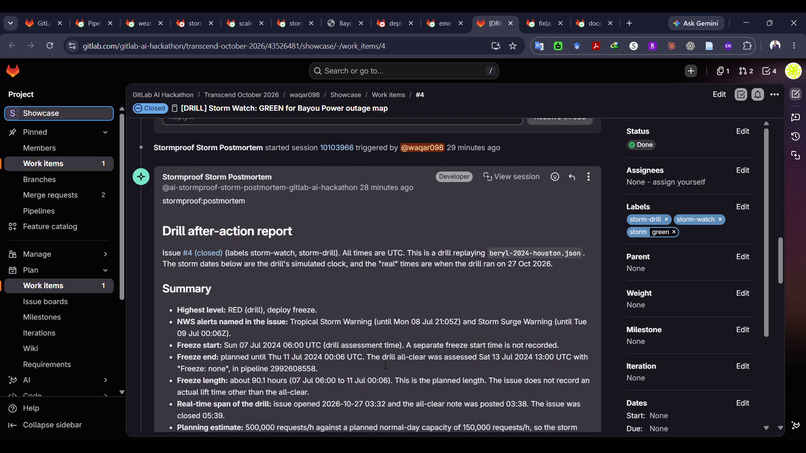Click the install app icon in address bar

496,46
